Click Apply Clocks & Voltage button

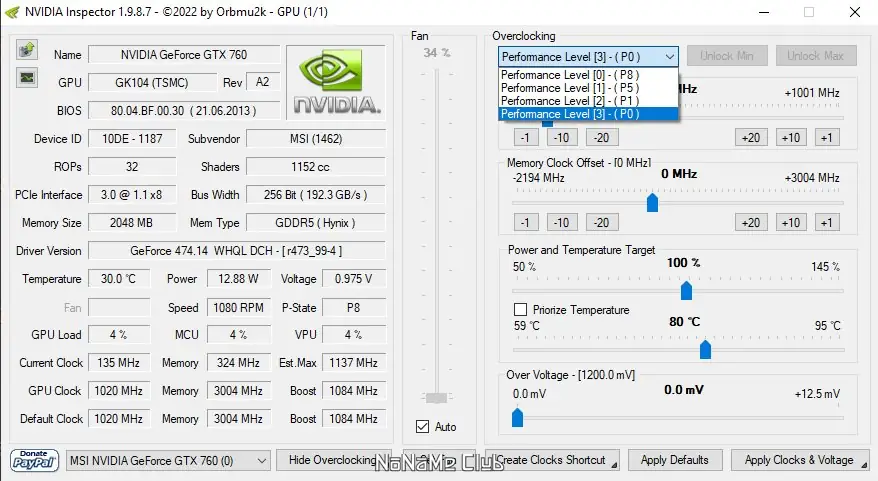coord(799,460)
